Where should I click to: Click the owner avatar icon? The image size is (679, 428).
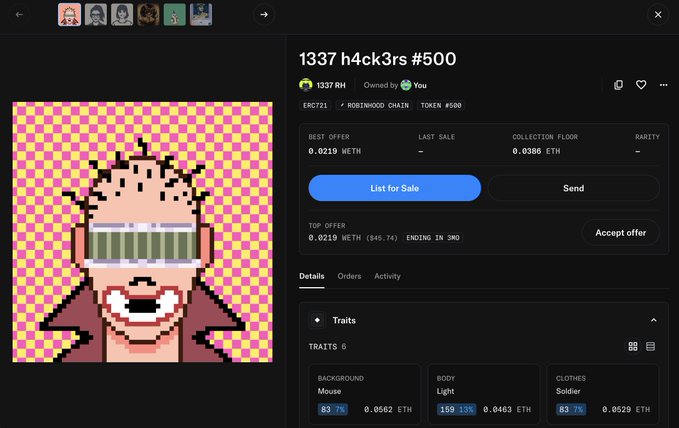pyautogui.click(x=406, y=85)
